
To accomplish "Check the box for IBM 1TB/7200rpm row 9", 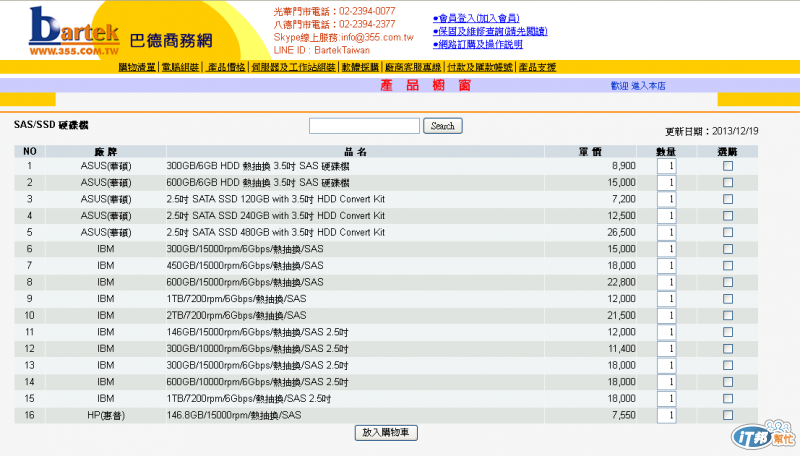I will [728, 299].
